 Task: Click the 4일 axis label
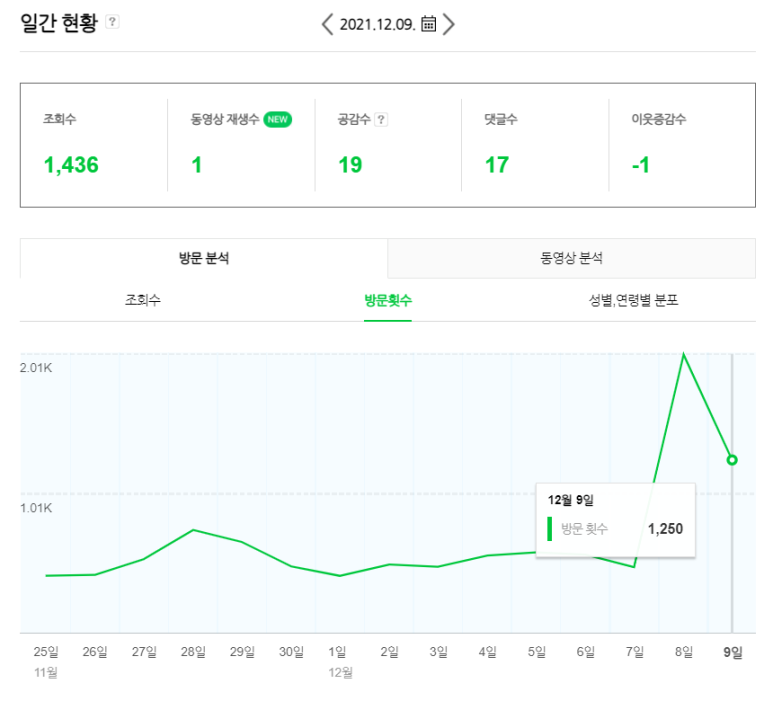[488, 652]
